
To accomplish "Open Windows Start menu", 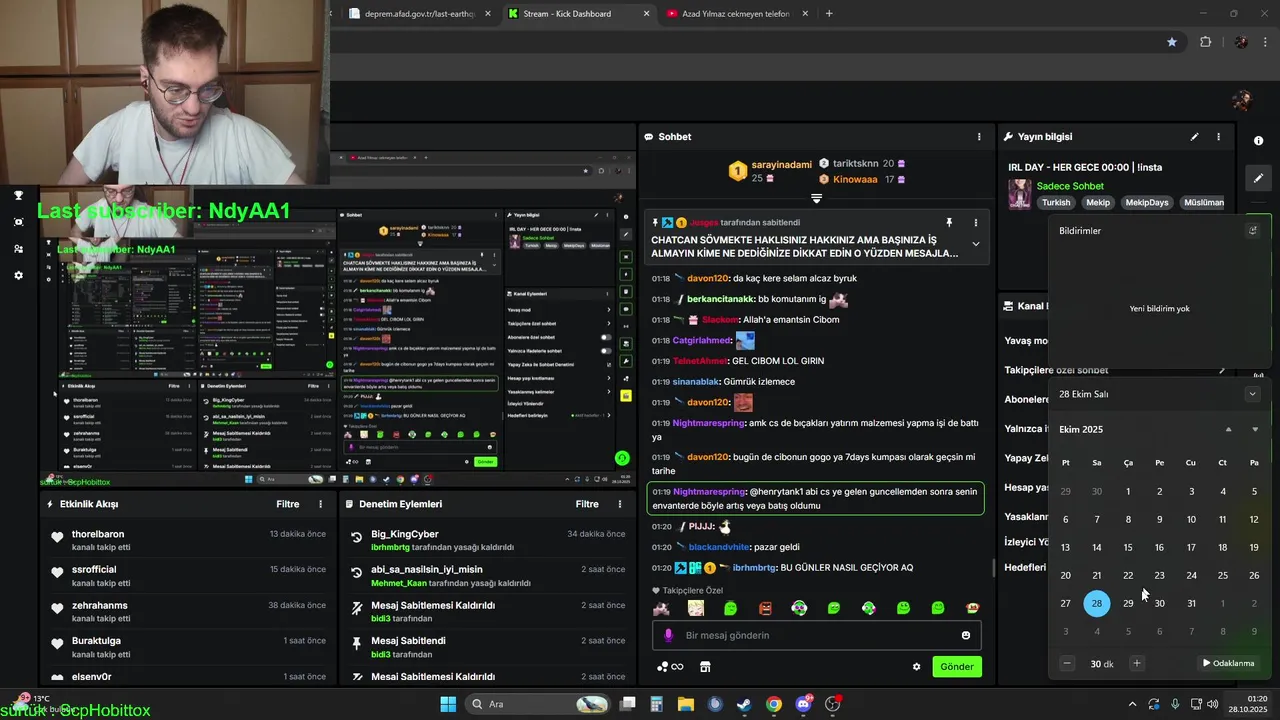I will point(448,704).
